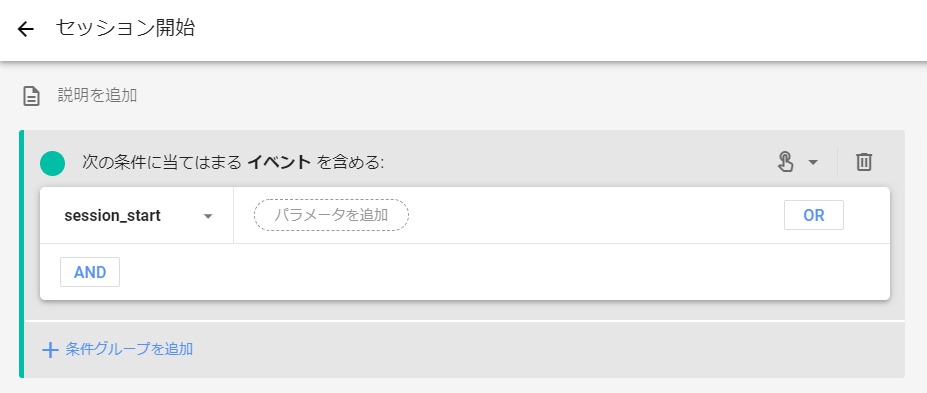Click 条件グループを追加 link

tap(129, 349)
